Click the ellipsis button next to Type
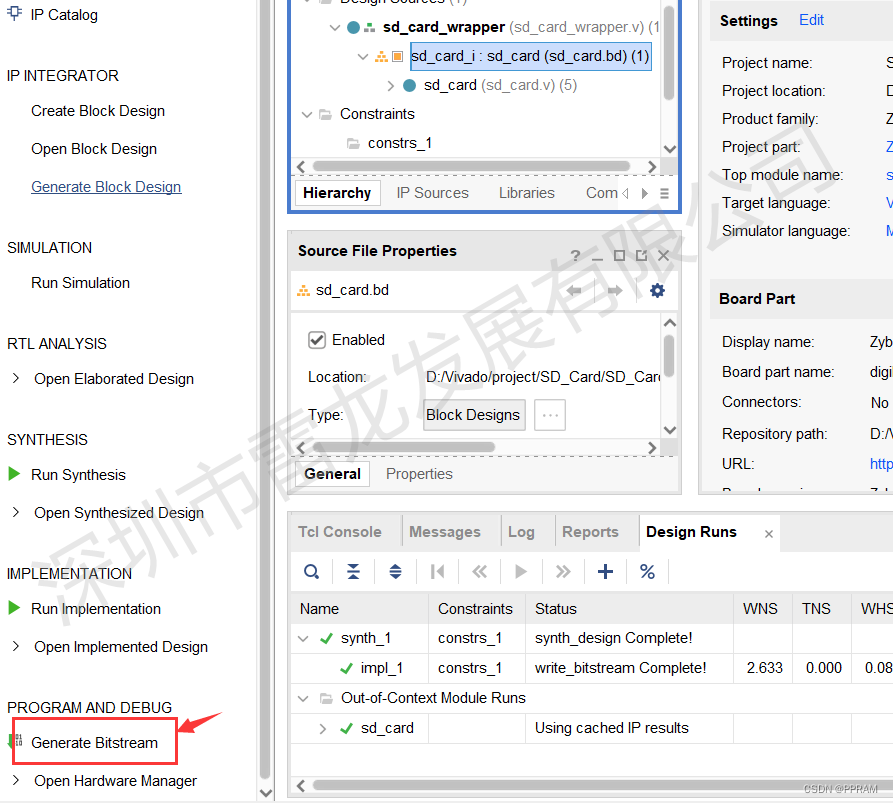 click(x=550, y=415)
